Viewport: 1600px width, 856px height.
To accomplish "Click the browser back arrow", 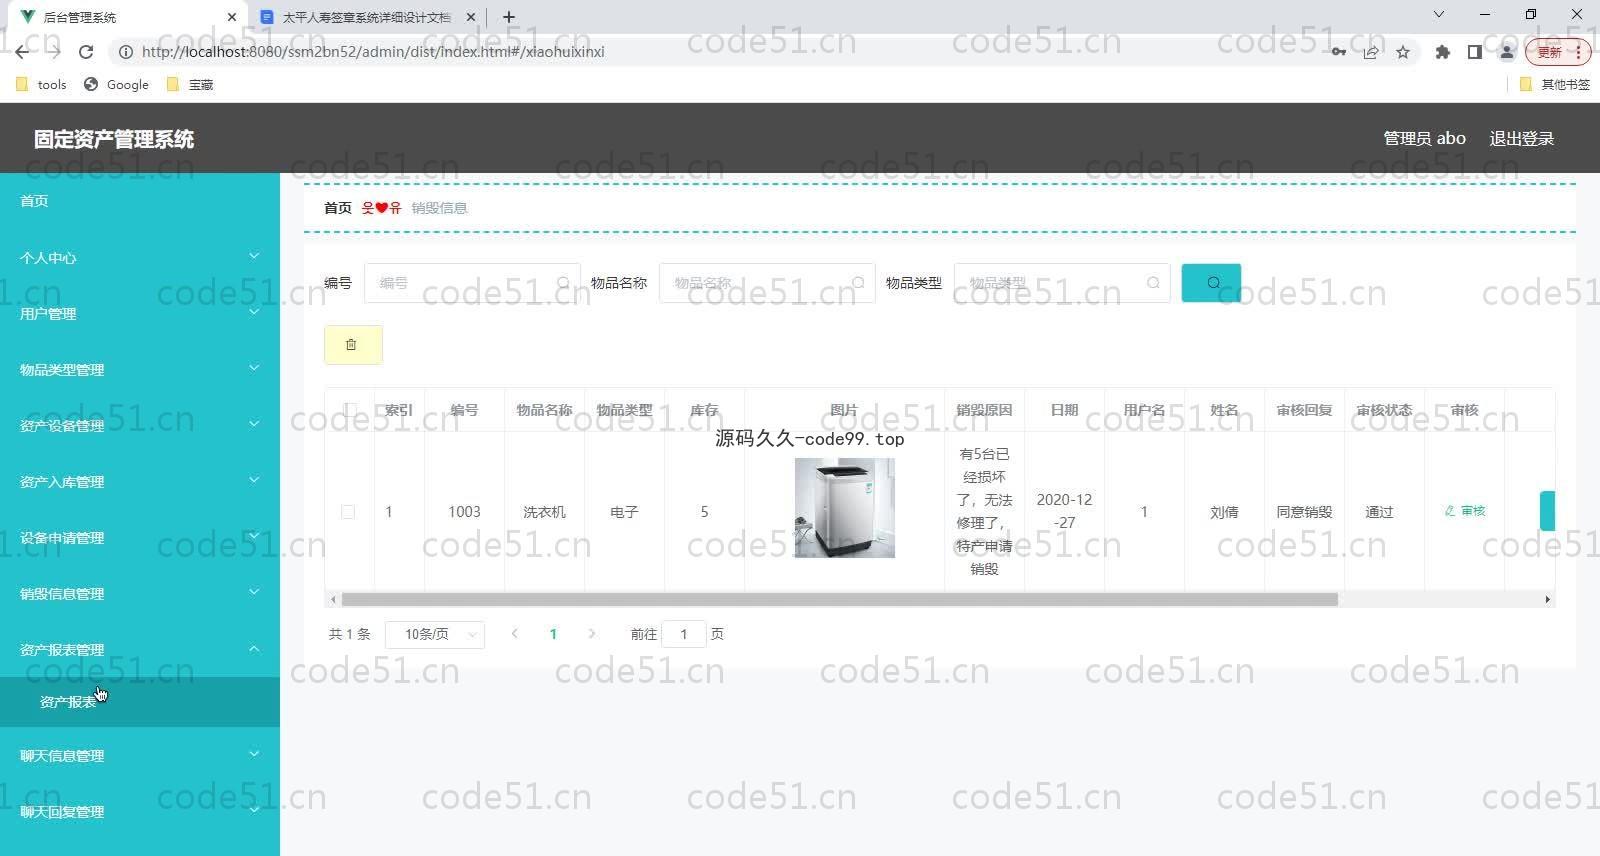I will coord(22,52).
